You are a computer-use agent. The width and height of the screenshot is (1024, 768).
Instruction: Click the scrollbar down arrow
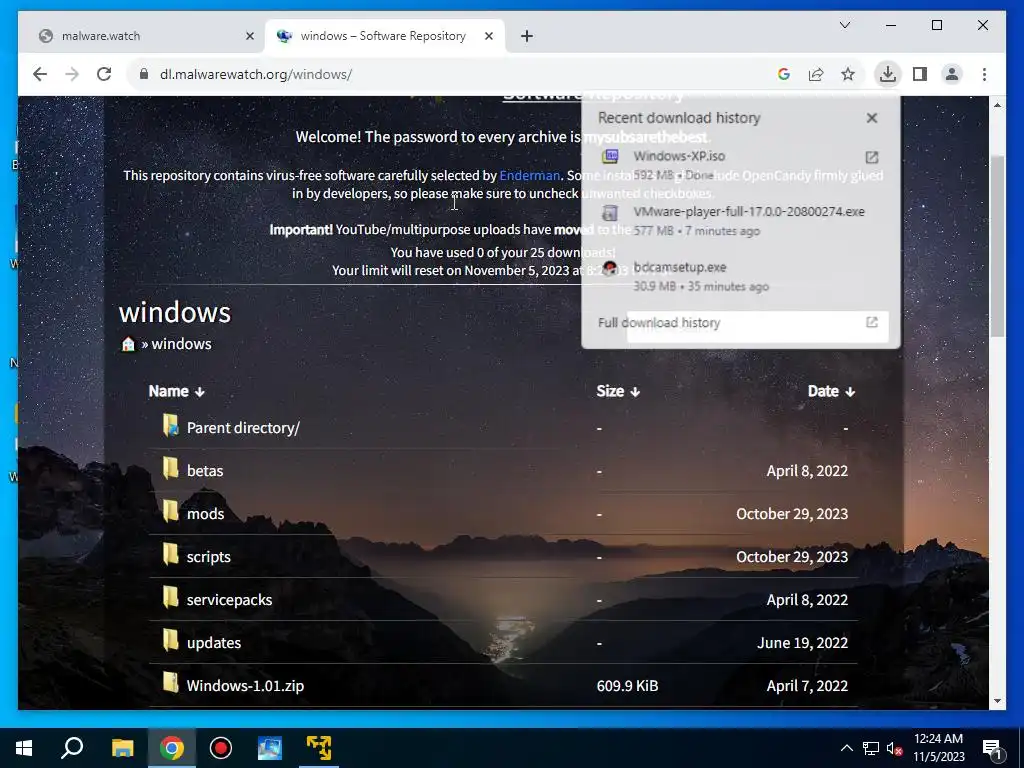coord(997,701)
